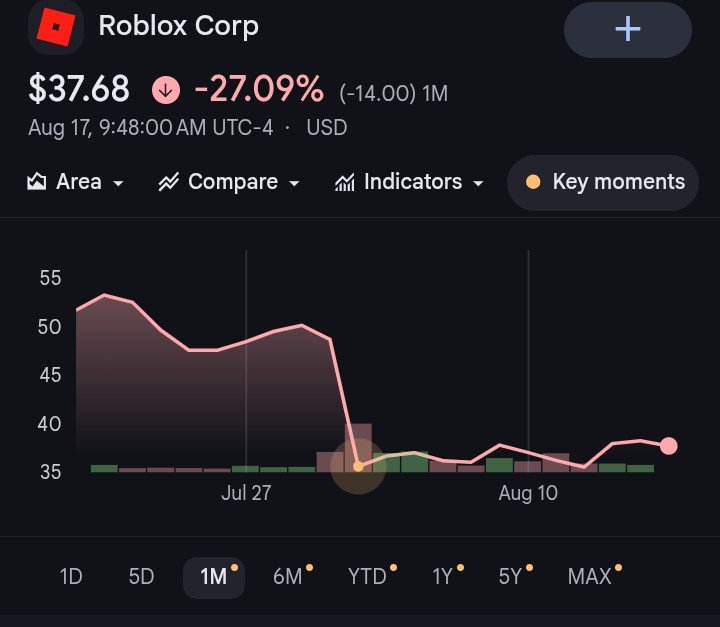Click the Roblox Corp title text
The height and width of the screenshot is (627, 720).
click(x=179, y=26)
